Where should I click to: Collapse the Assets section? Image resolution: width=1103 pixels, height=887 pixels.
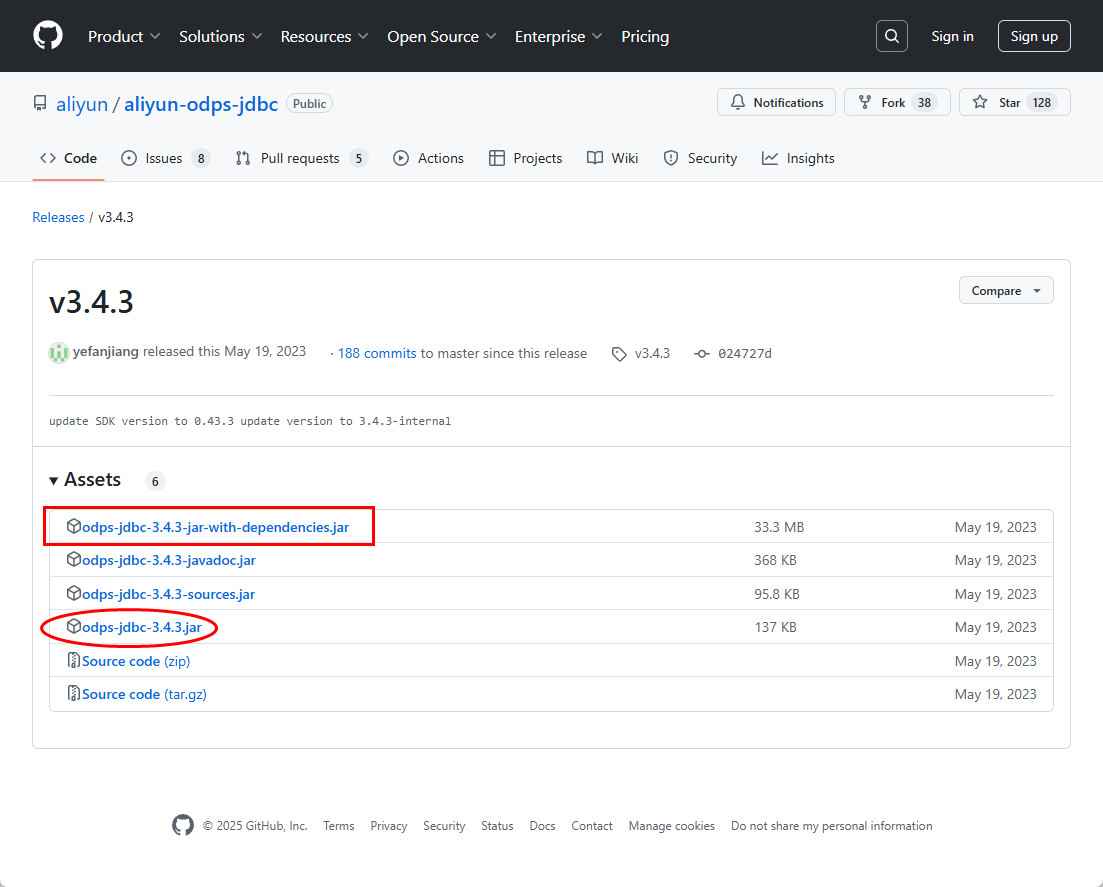click(x=85, y=480)
